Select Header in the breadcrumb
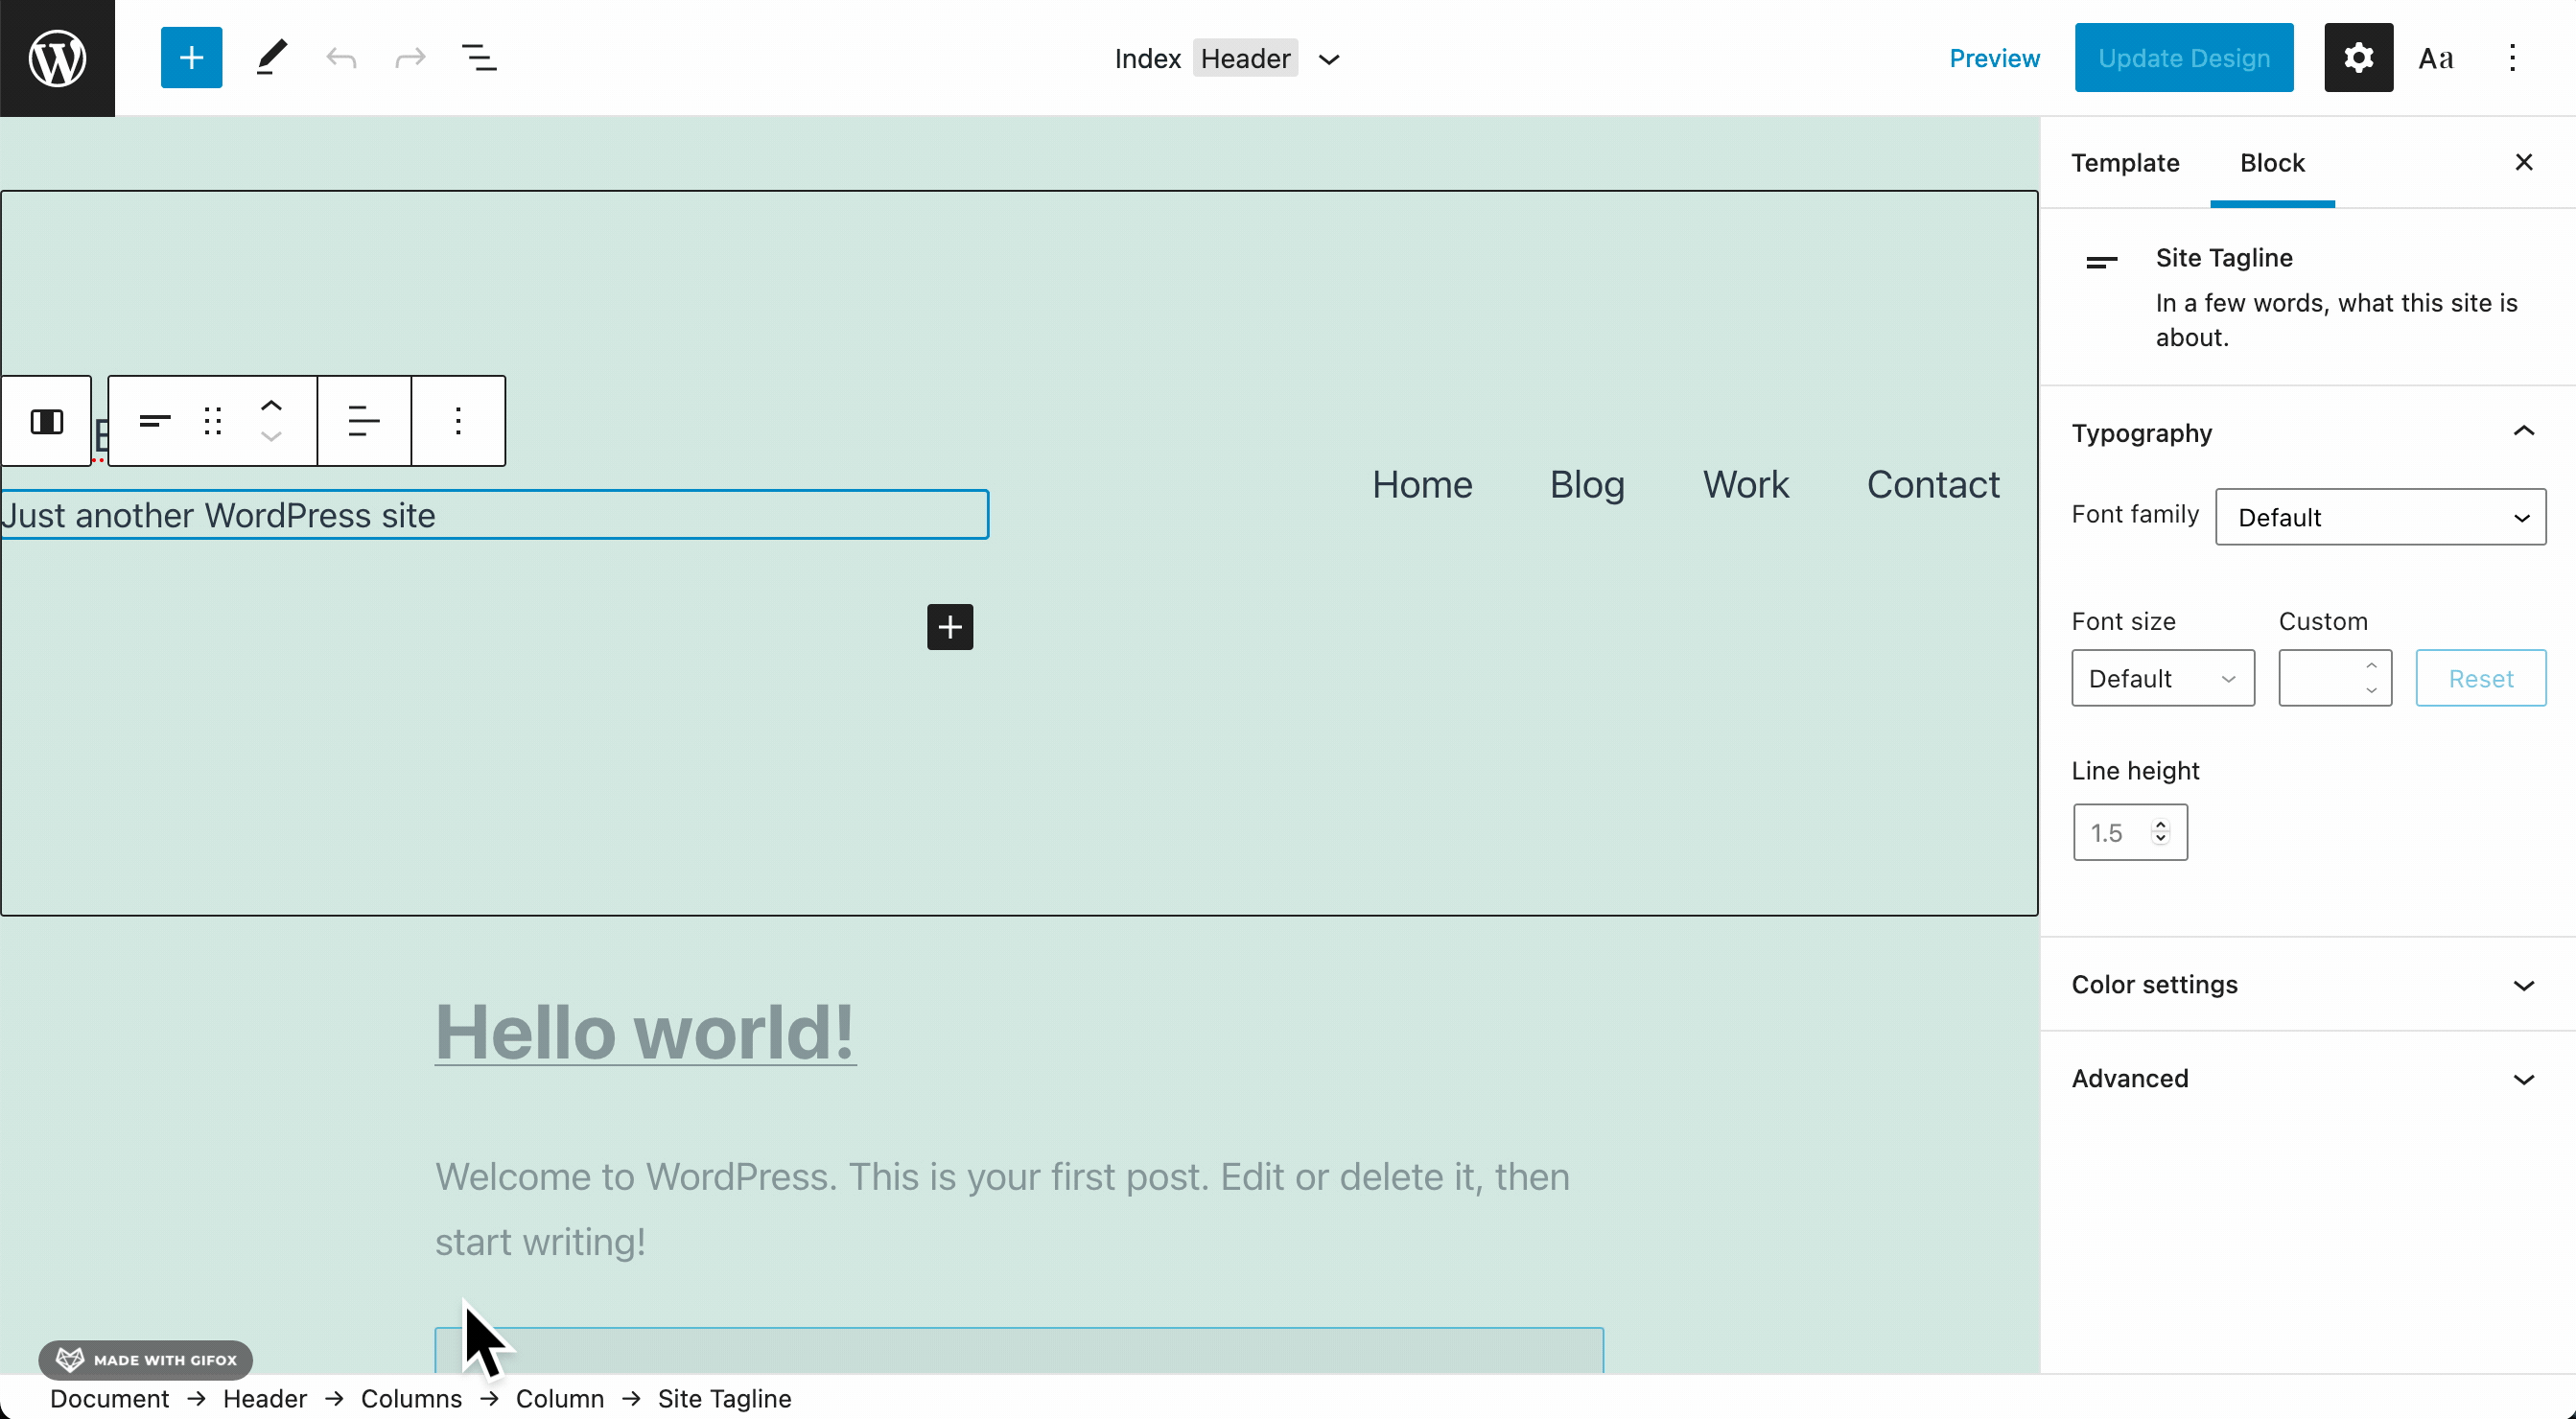Viewport: 2576px width, 1419px height. pos(264,1398)
